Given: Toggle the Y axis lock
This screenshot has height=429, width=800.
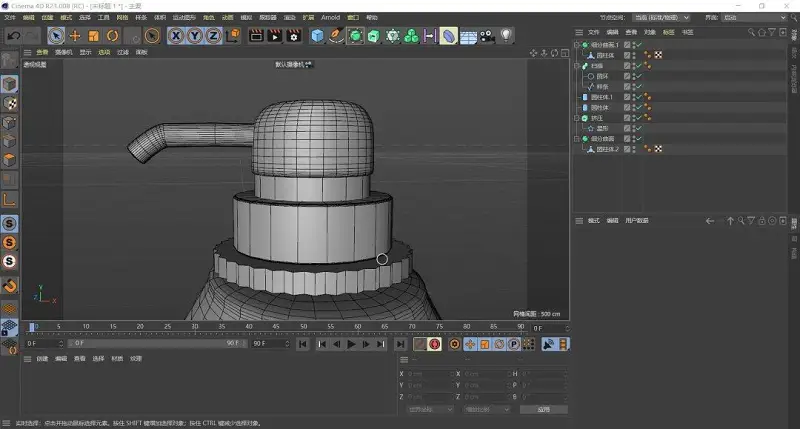Looking at the screenshot, I should tap(194, 36).
